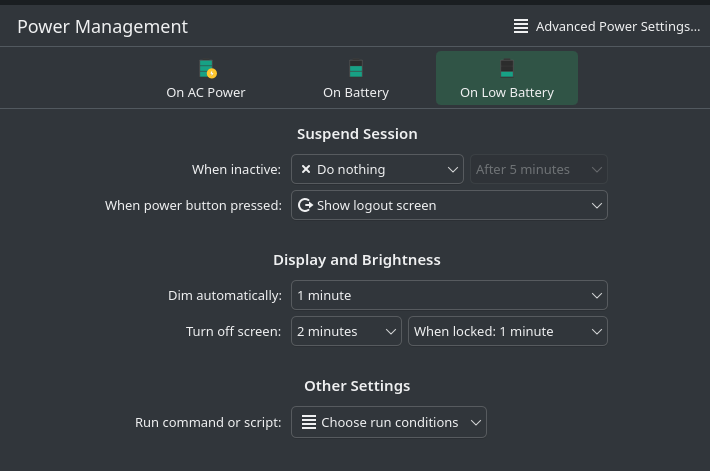The height and width of the screenshot is (471, 710).
Task: Switch to the On Battery tab
Action: coord(356,79)
